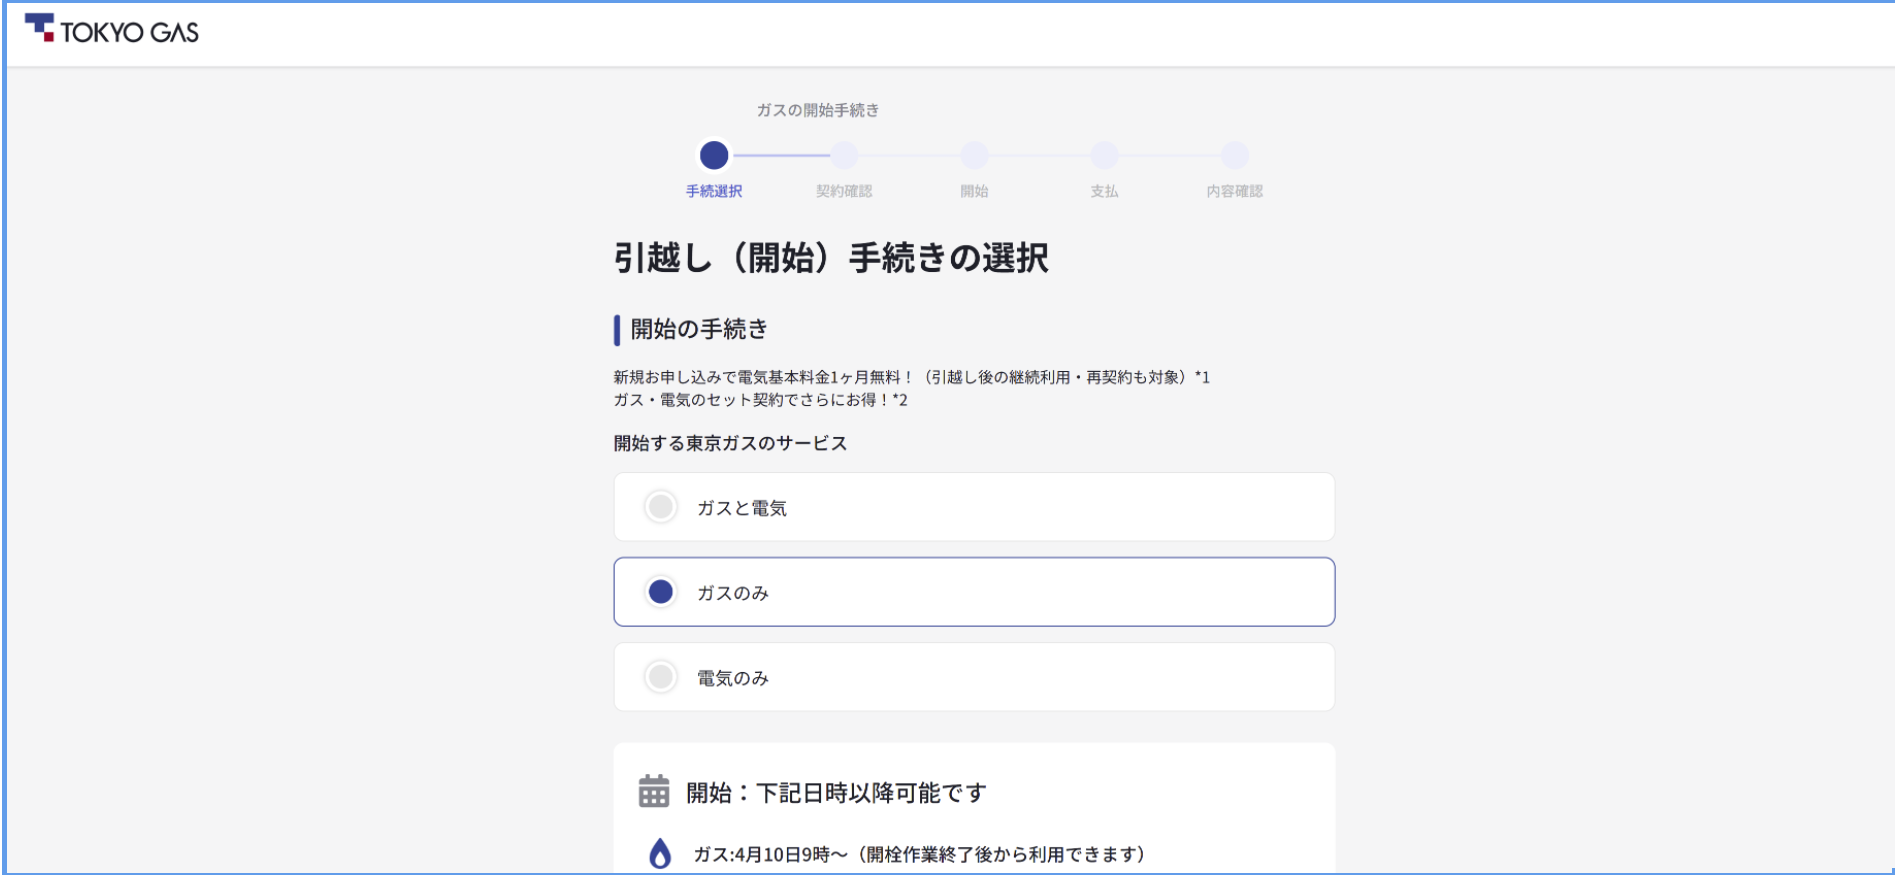Click the 契約確認 step label
Image resolution: width=1895 pixels, height=875 pixels.
coord(844,191)
